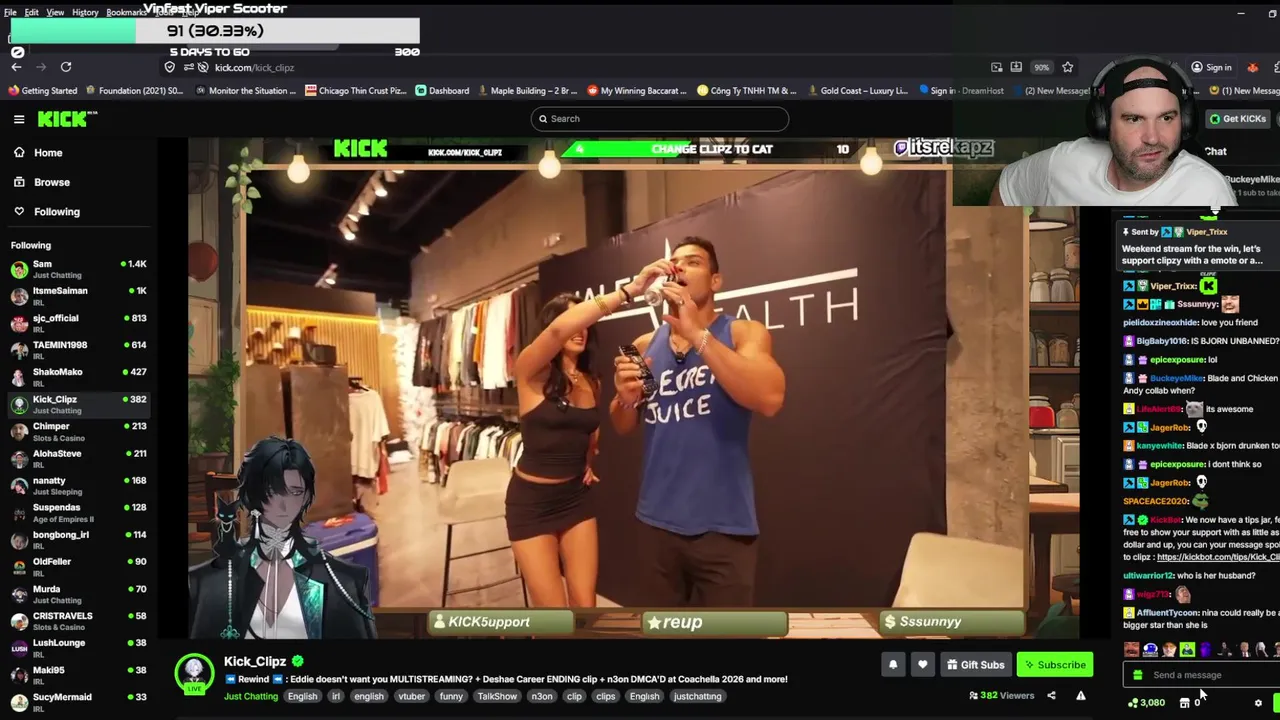Click the Sign in button
This screenshot has height=720, width=1280.
[x=1211, y=67]
